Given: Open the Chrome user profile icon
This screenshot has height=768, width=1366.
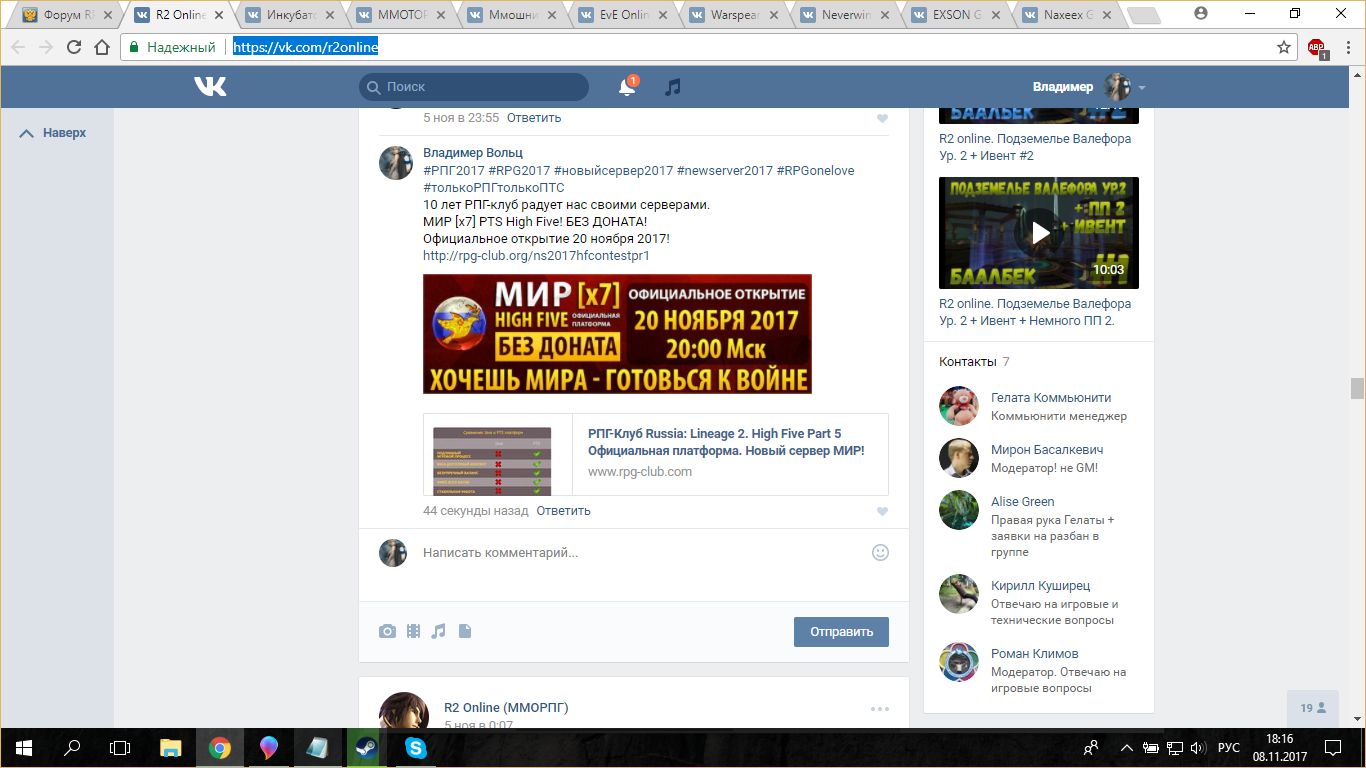Looking at the screenshot, I should point(1201,13).
